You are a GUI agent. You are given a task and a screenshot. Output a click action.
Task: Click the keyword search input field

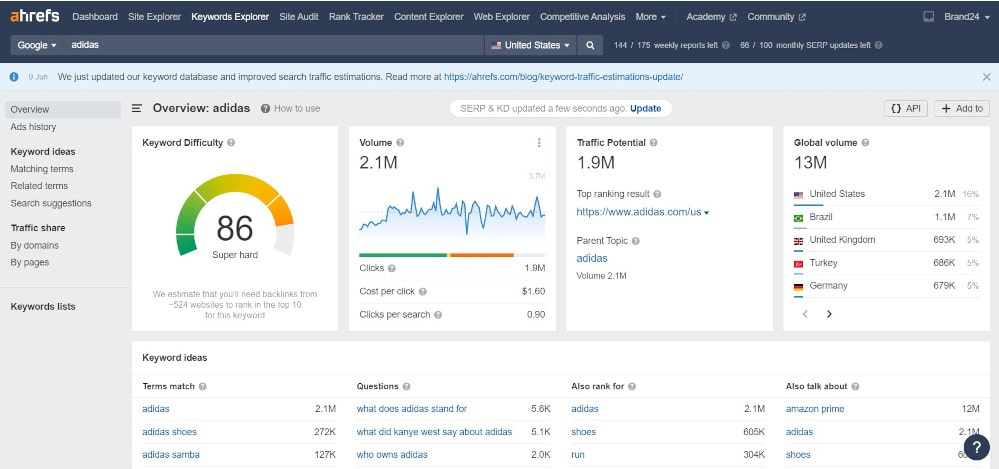tap(274, 45)
